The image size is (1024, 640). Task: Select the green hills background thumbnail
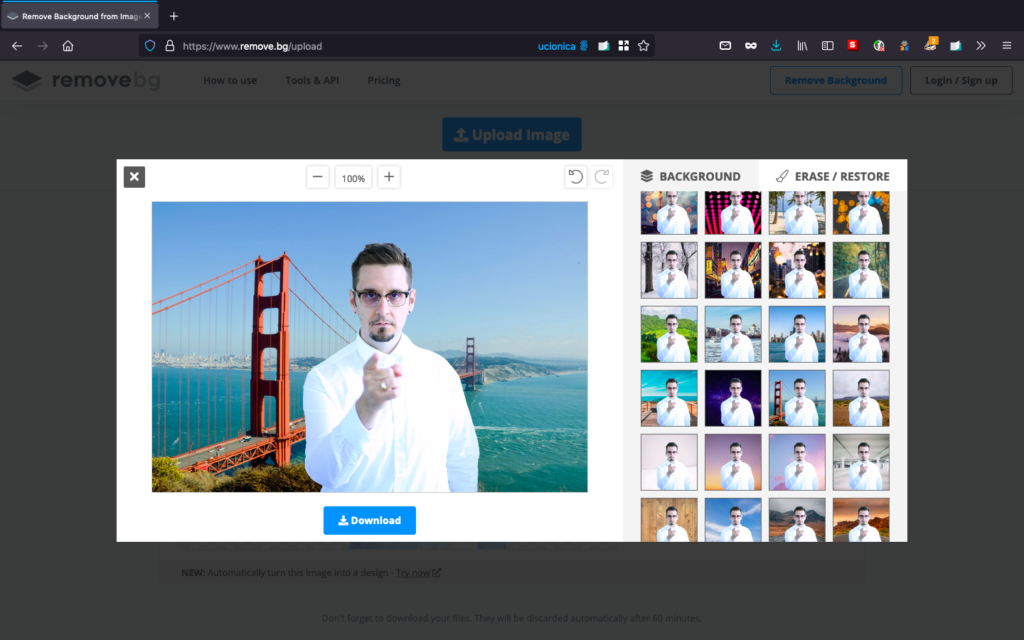coord(669,334)
